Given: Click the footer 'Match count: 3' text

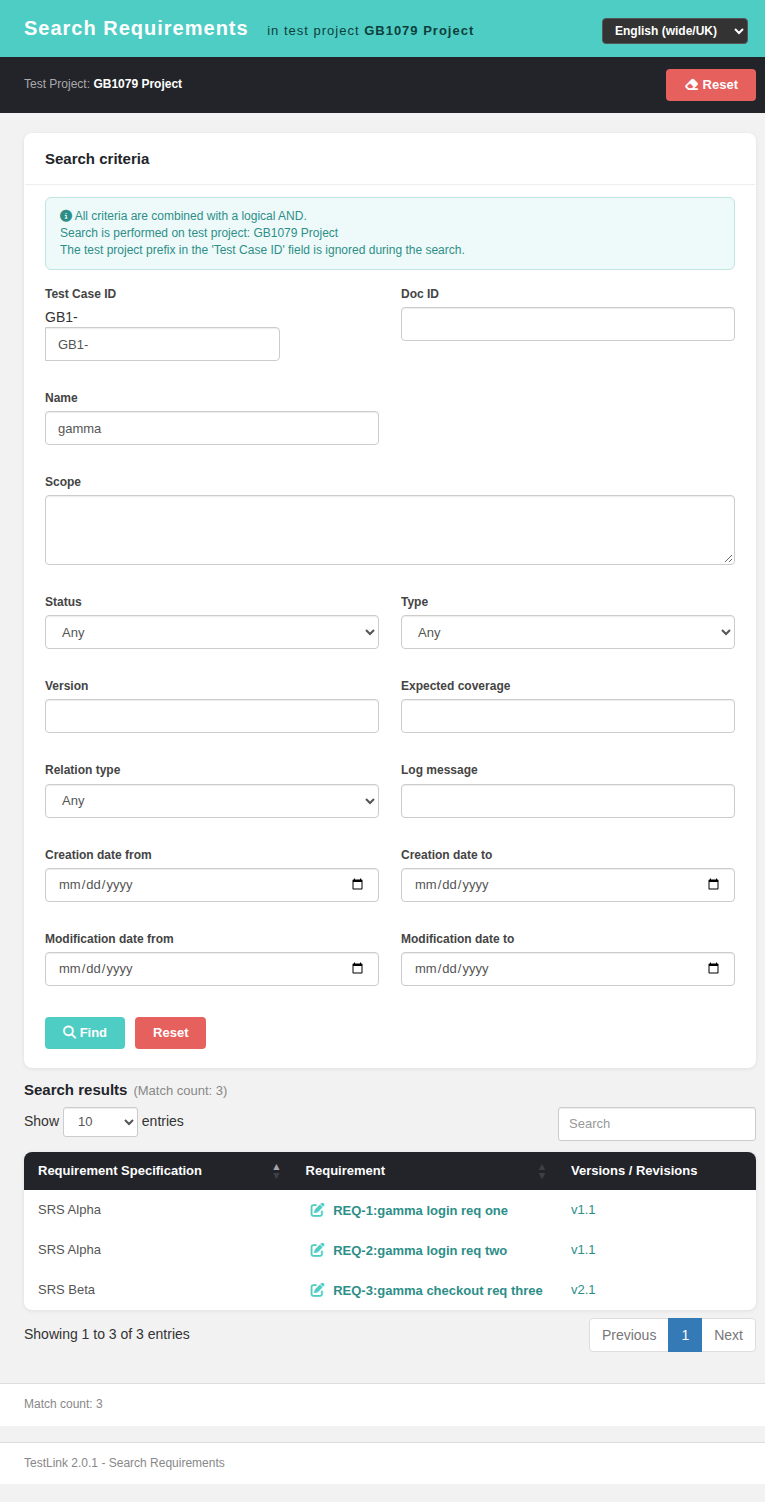Looking at the screenshot, I should [63, 1404].
